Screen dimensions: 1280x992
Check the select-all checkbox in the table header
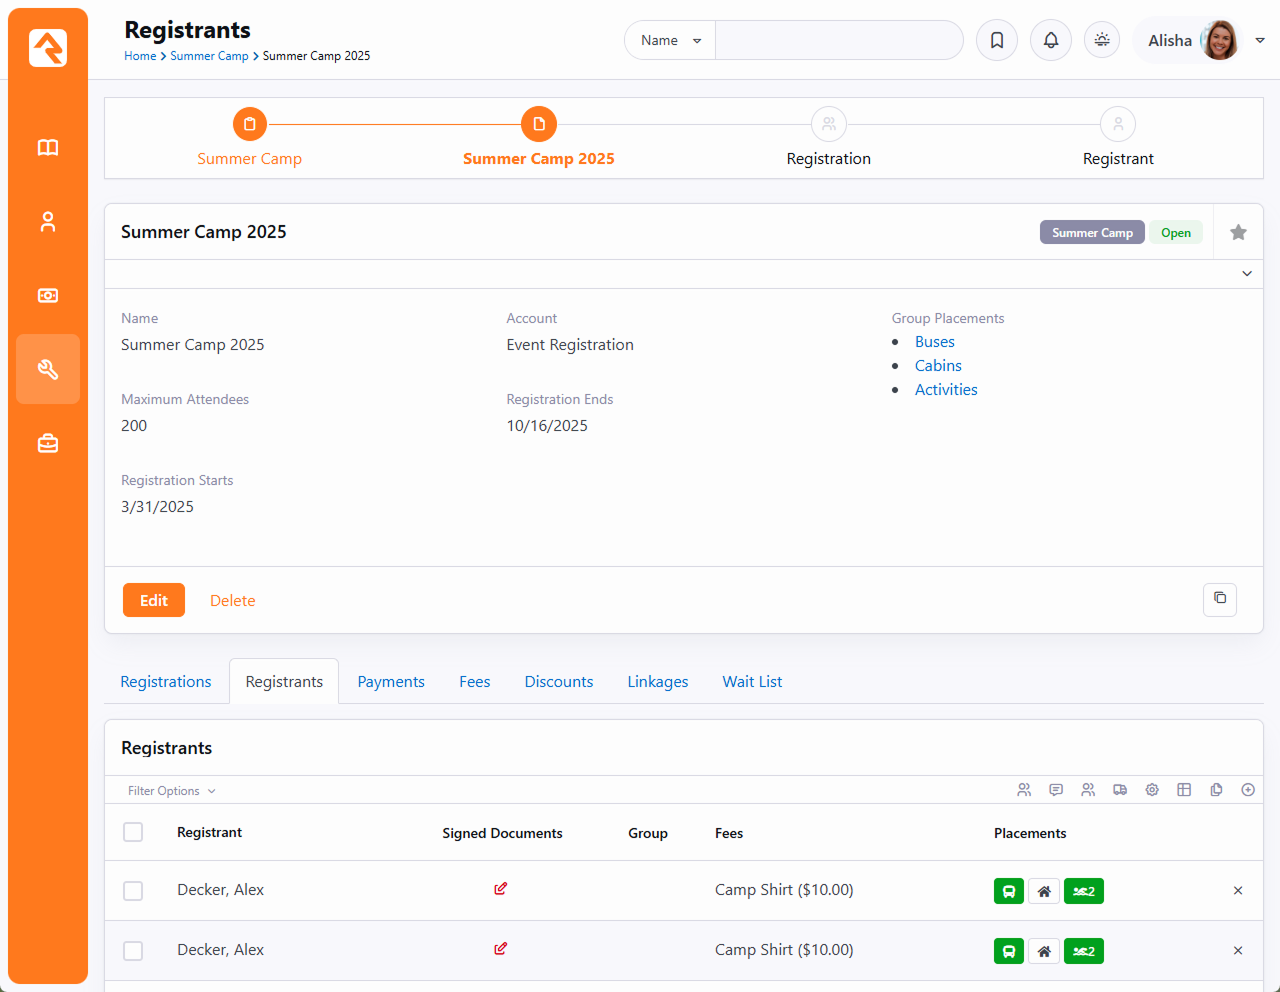(133, 832)
